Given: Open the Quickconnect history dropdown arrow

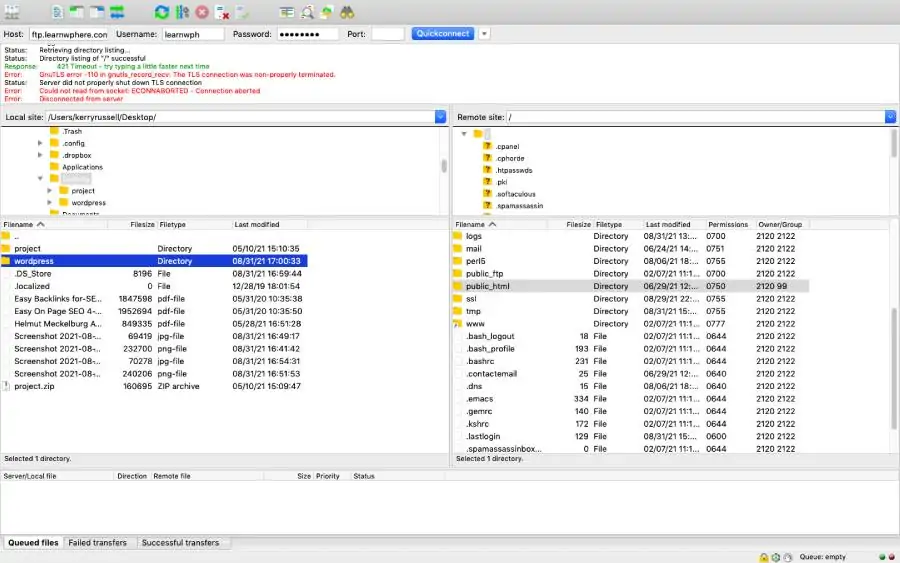Looking at the screenshot, I should pos(485,33).
